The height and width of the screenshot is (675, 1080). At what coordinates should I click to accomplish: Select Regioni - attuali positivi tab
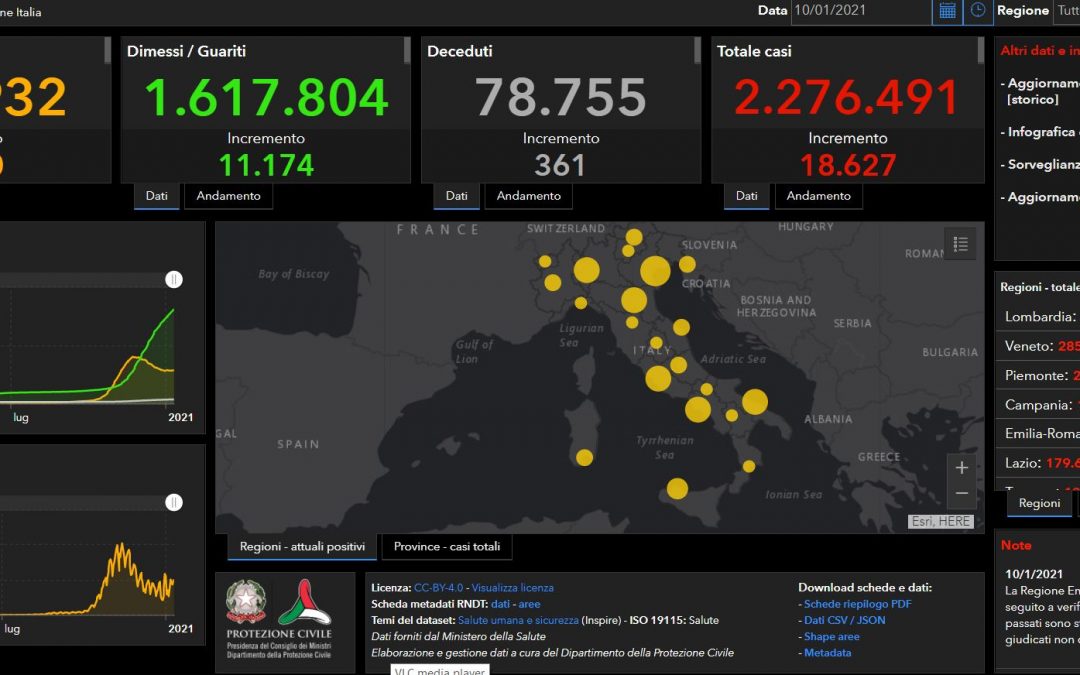[302, 546]
